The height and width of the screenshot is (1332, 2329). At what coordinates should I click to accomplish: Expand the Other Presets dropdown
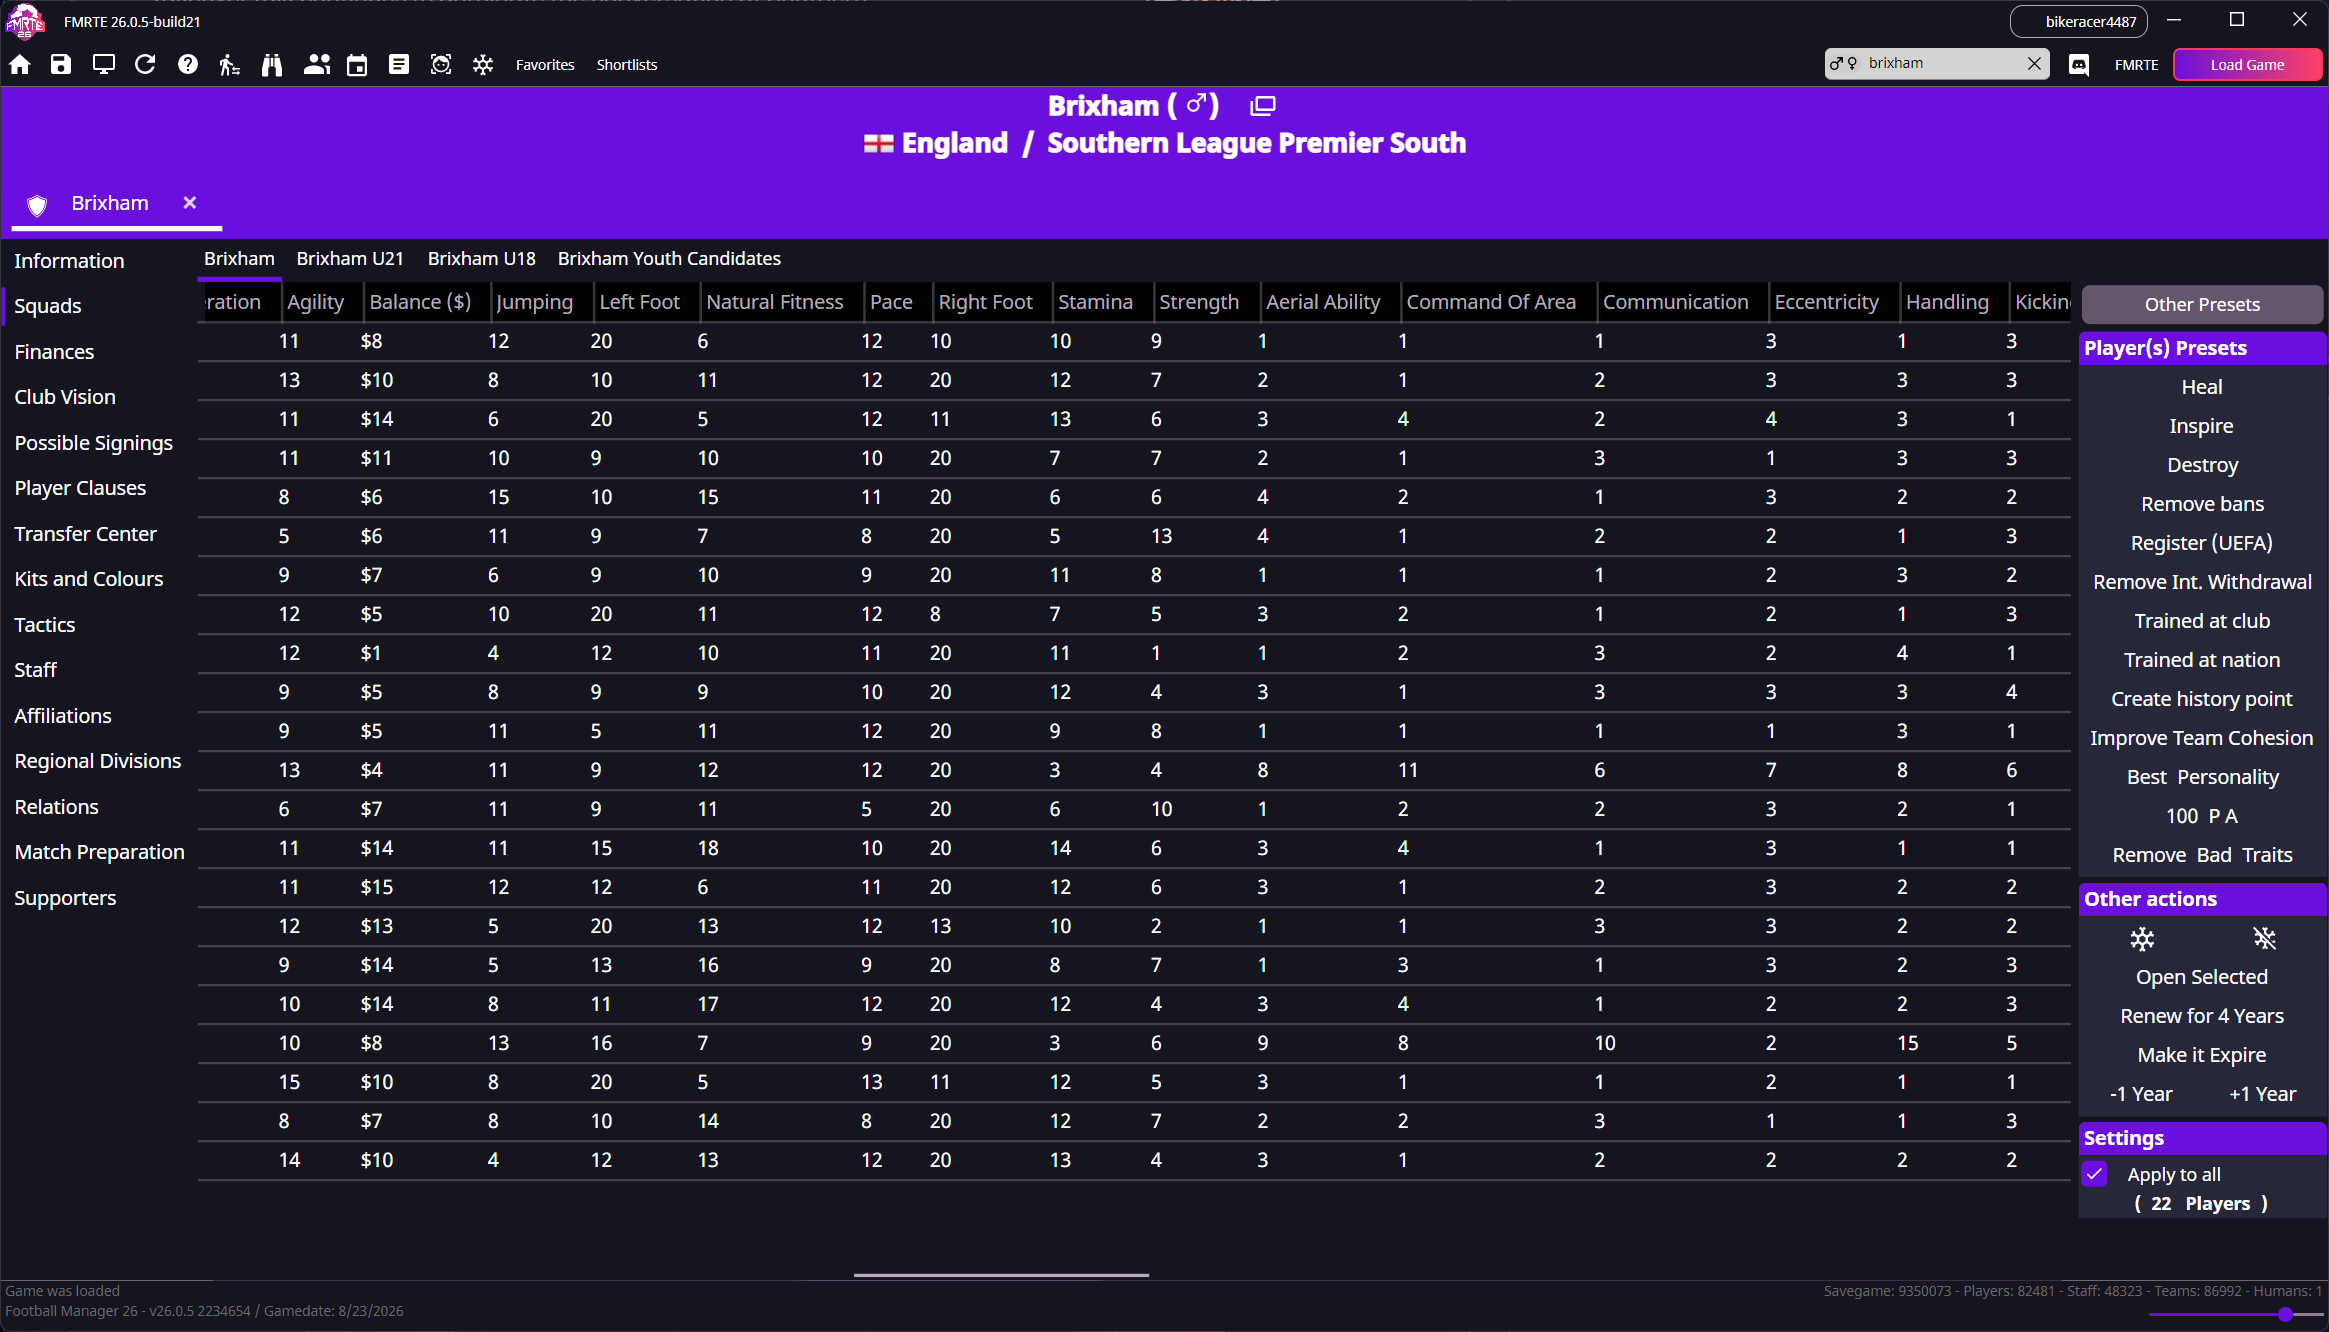[x=2201, y=304]
